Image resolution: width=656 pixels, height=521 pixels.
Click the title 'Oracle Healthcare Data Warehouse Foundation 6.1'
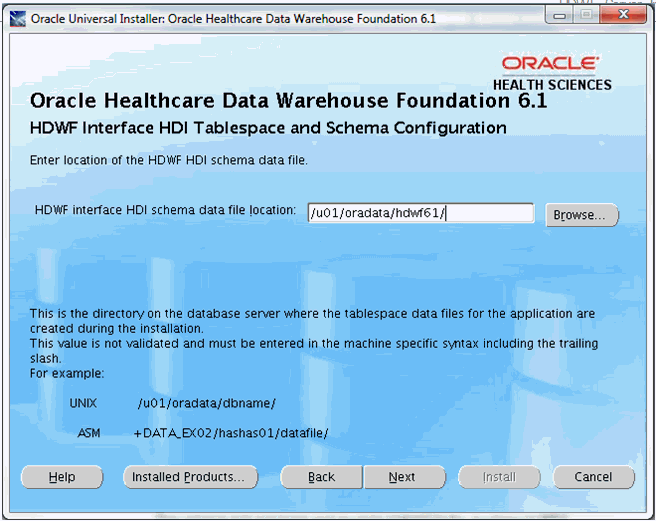[x=288, y=101]
